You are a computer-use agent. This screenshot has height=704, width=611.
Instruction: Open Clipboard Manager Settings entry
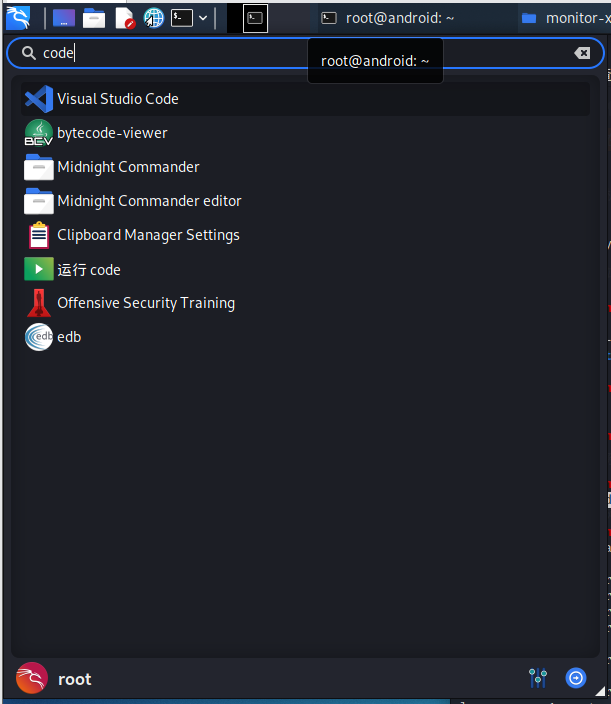pos(305,235)
